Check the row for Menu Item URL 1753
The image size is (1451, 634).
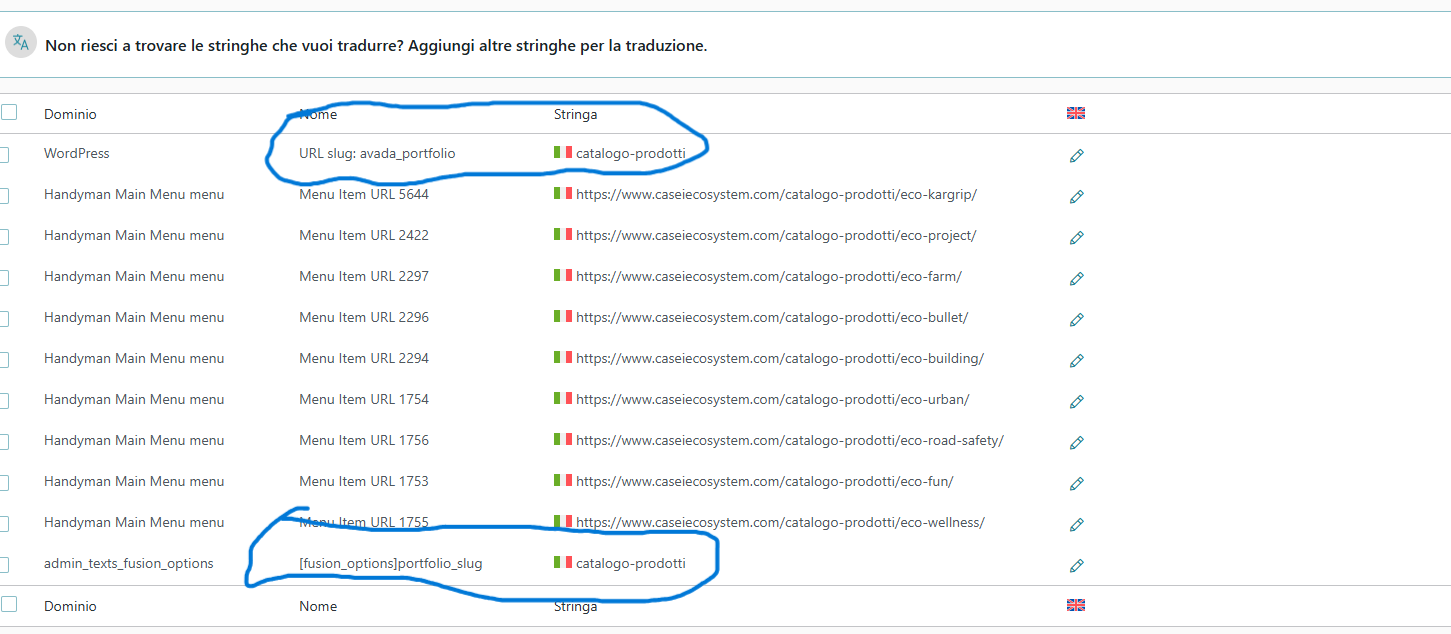click(x=4, y=483)
